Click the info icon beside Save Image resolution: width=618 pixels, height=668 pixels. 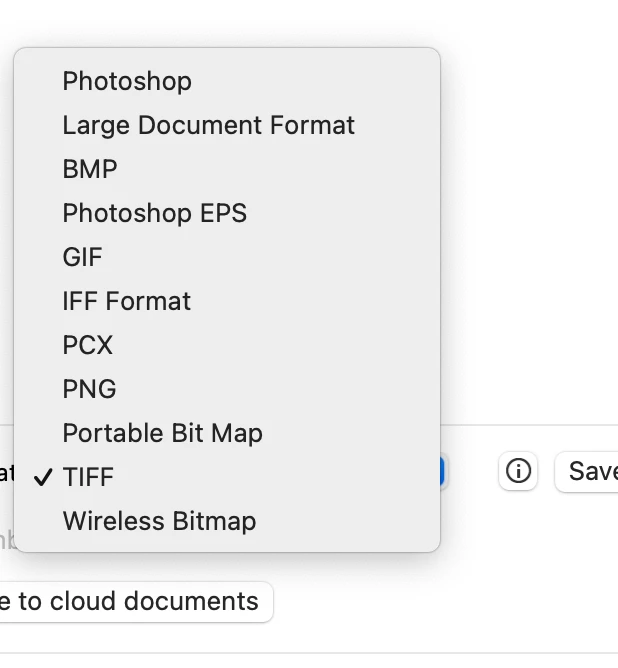click(x=518, y=471)
